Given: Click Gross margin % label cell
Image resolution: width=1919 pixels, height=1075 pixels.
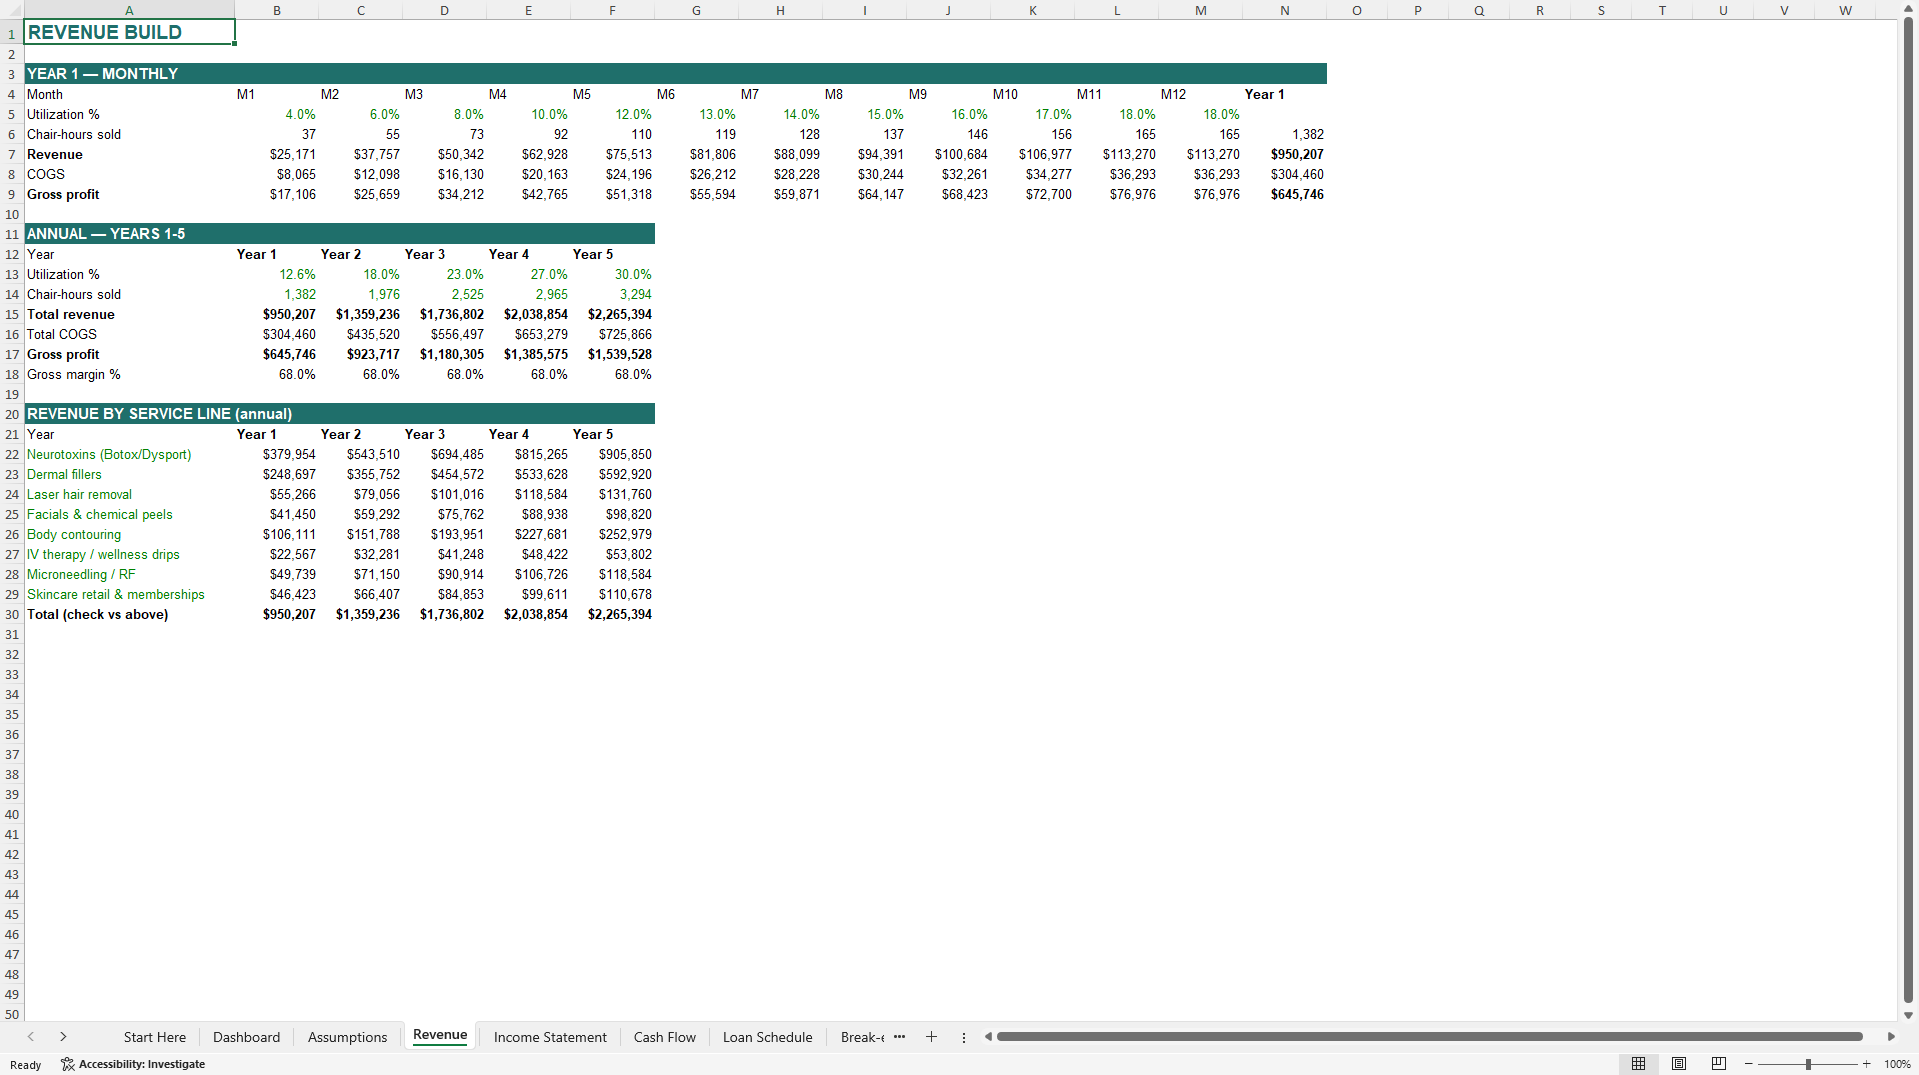Looking at the screenshot, I should [x=129, y=374].
